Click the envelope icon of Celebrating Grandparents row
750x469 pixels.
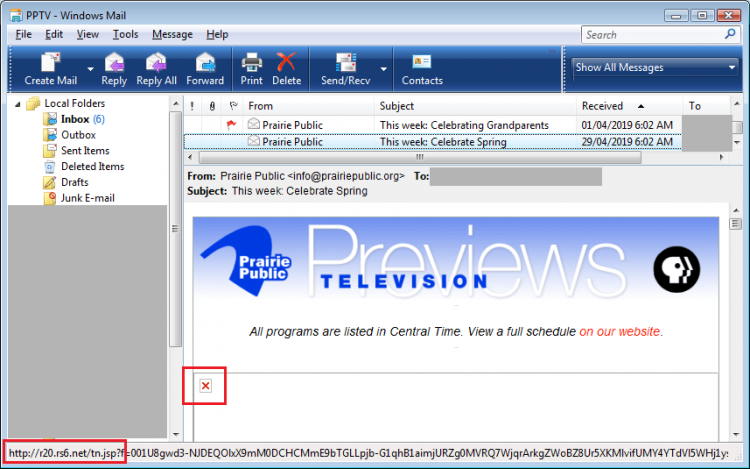pyautogui.click(x=254, y=124)
